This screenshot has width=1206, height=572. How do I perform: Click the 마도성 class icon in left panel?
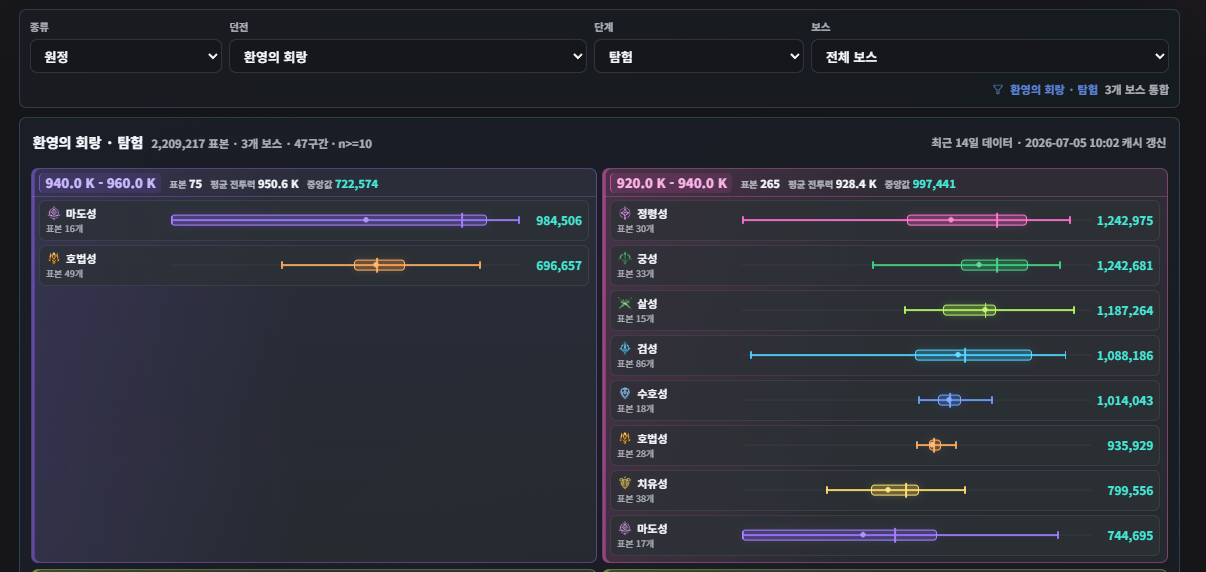point(54,213)
